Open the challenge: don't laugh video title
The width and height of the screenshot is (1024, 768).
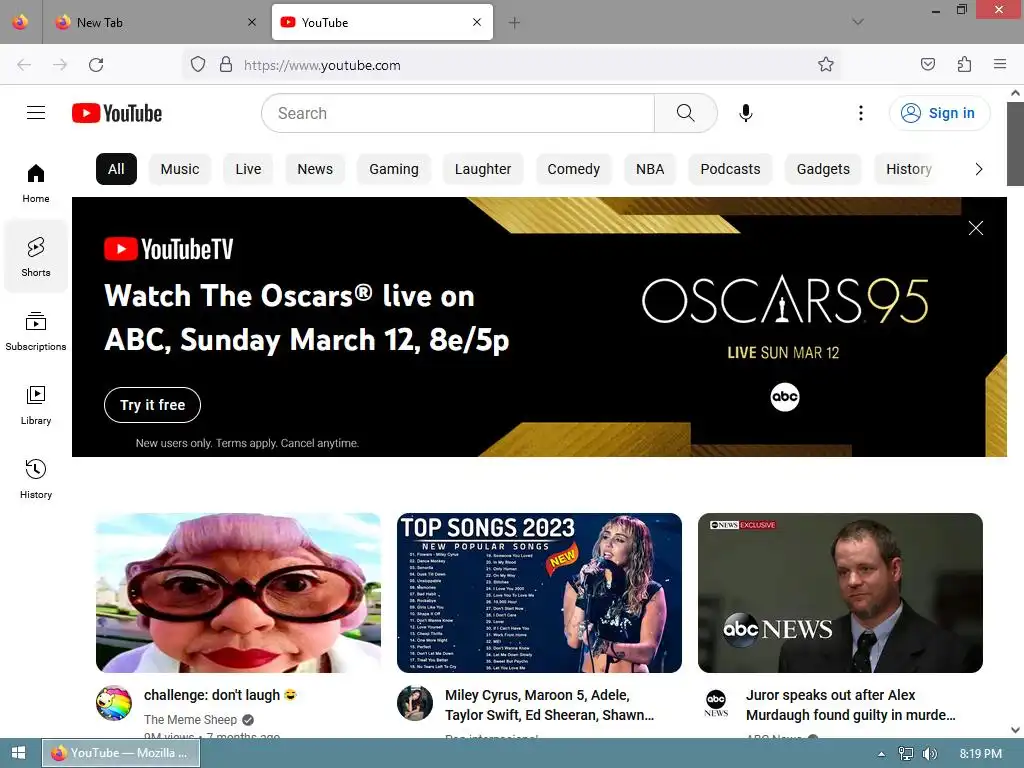click(x=220, y=695)
